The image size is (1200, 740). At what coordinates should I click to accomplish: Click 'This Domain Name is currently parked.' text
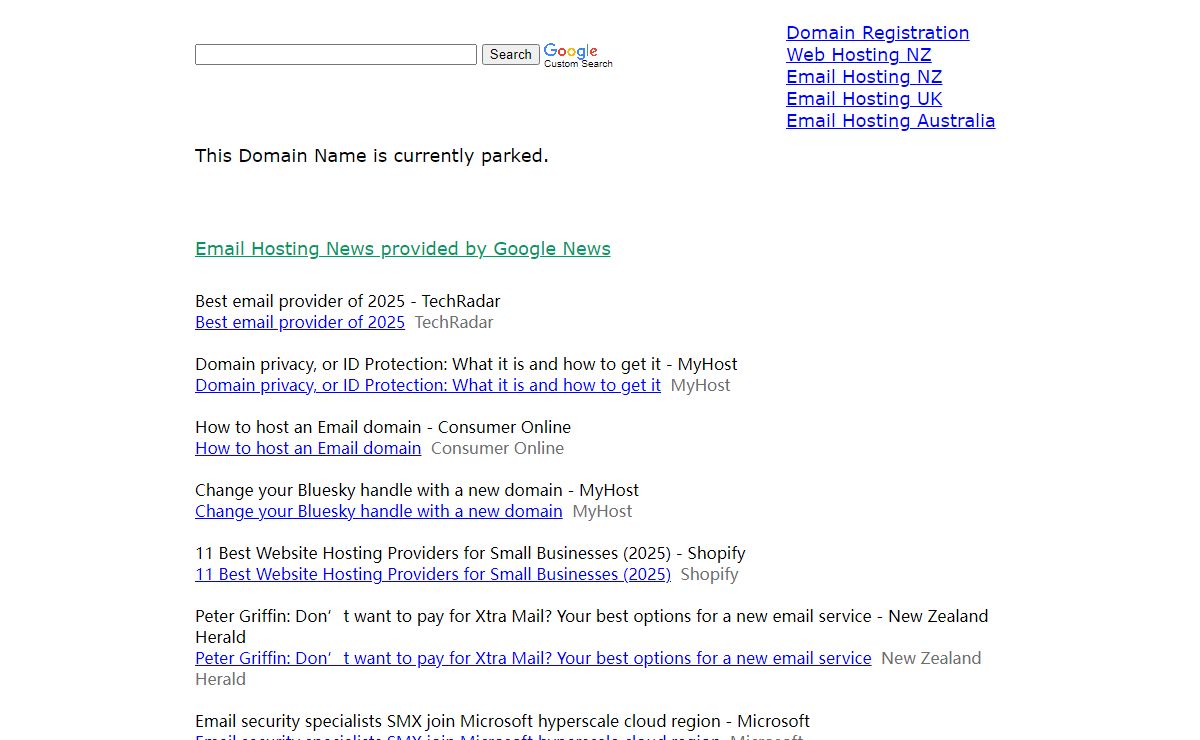coord(372,156)
